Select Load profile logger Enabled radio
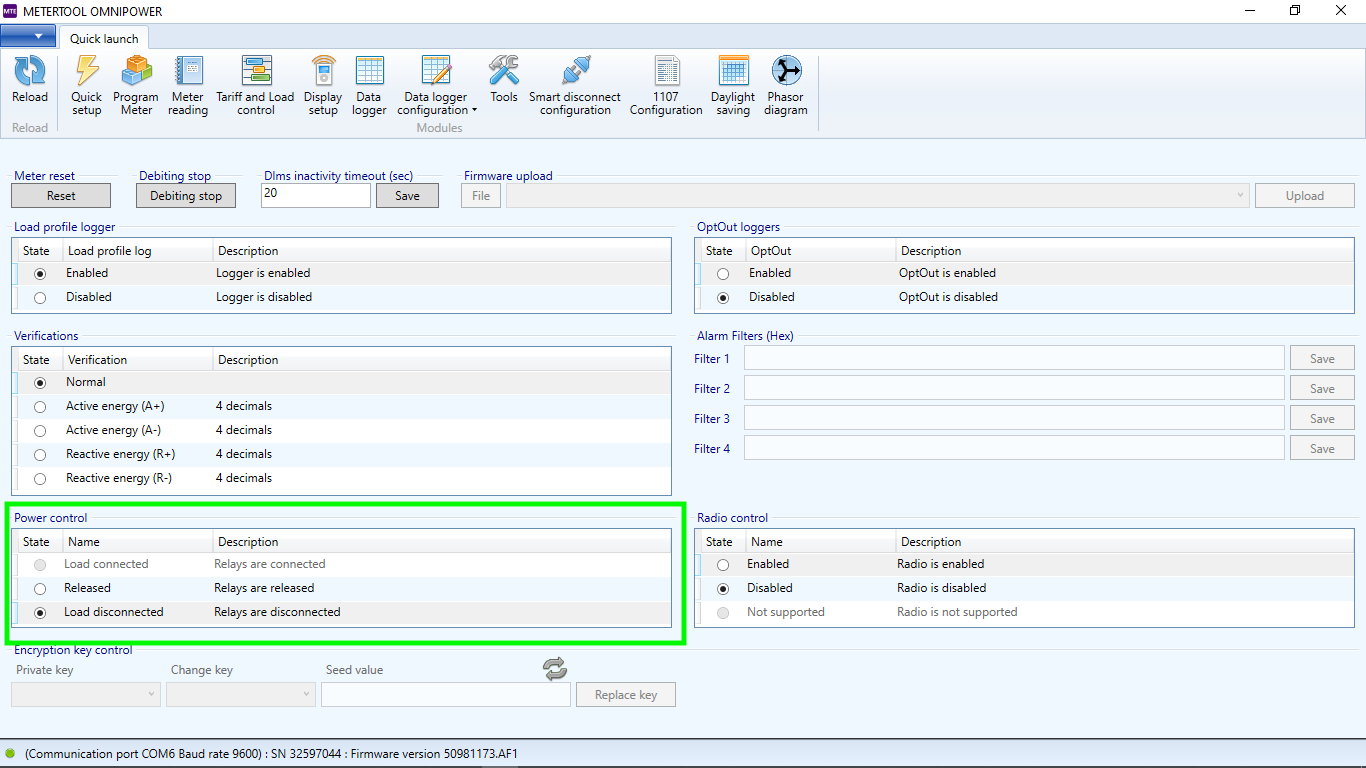This screenshot has height=768, width=1366. [x=40, y=273]
